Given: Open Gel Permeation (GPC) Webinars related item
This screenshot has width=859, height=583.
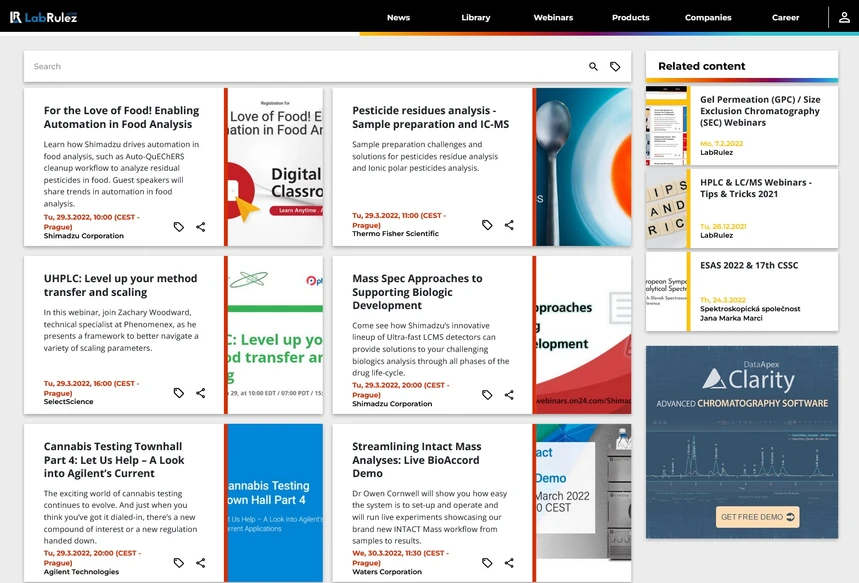Looking at the screenshot, I should (760, 111).
